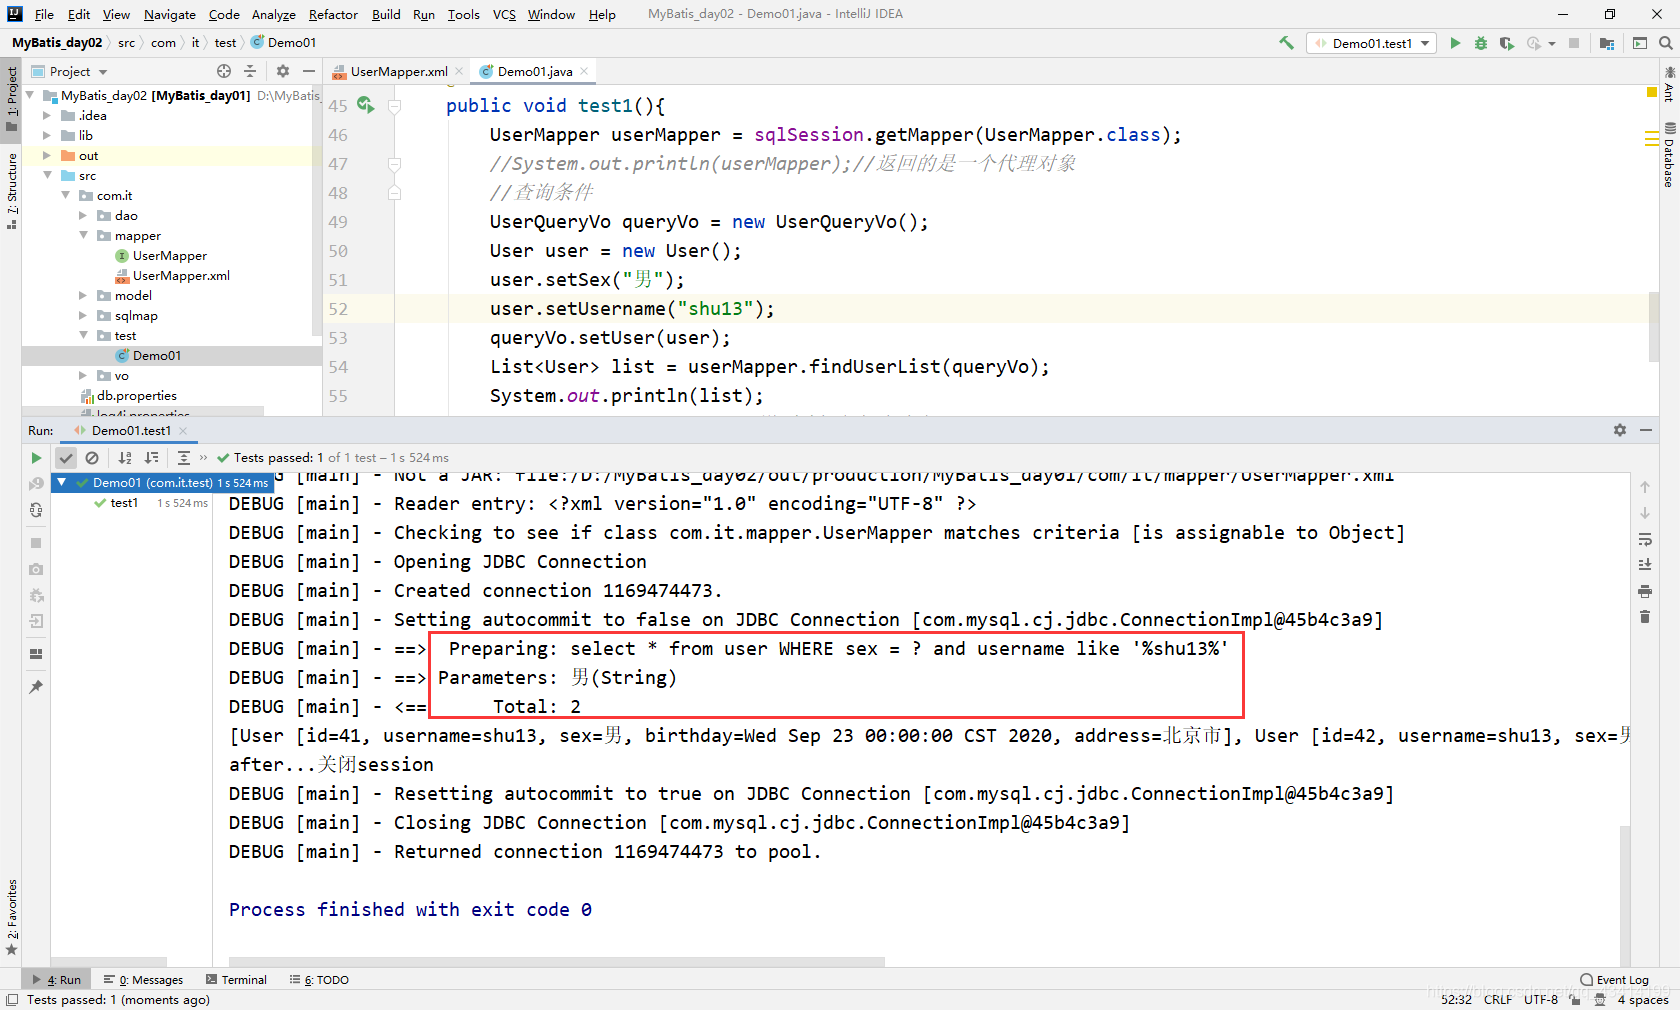Viewport: 1680px width, 1010px height.
Task: Run with Coverage using the shield icon
Action: click(x=1506, y=43)
